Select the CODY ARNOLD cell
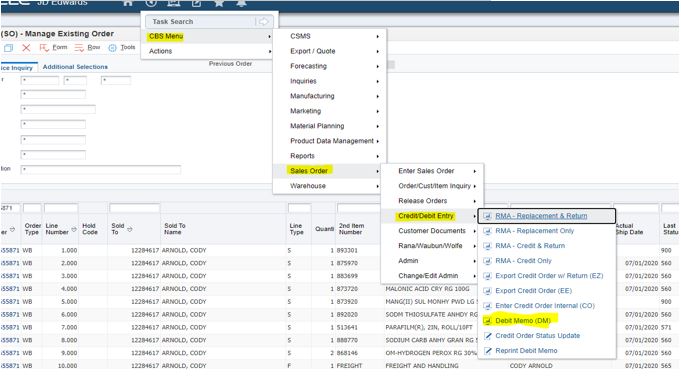The image size is (681, 380). coord(531,366)
